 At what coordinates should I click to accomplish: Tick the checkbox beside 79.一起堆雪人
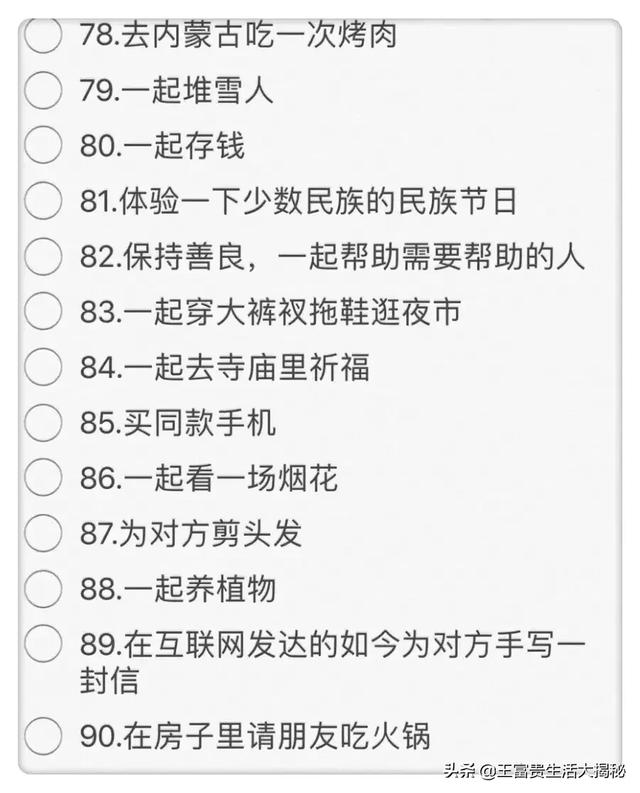[x=43, y=92]
